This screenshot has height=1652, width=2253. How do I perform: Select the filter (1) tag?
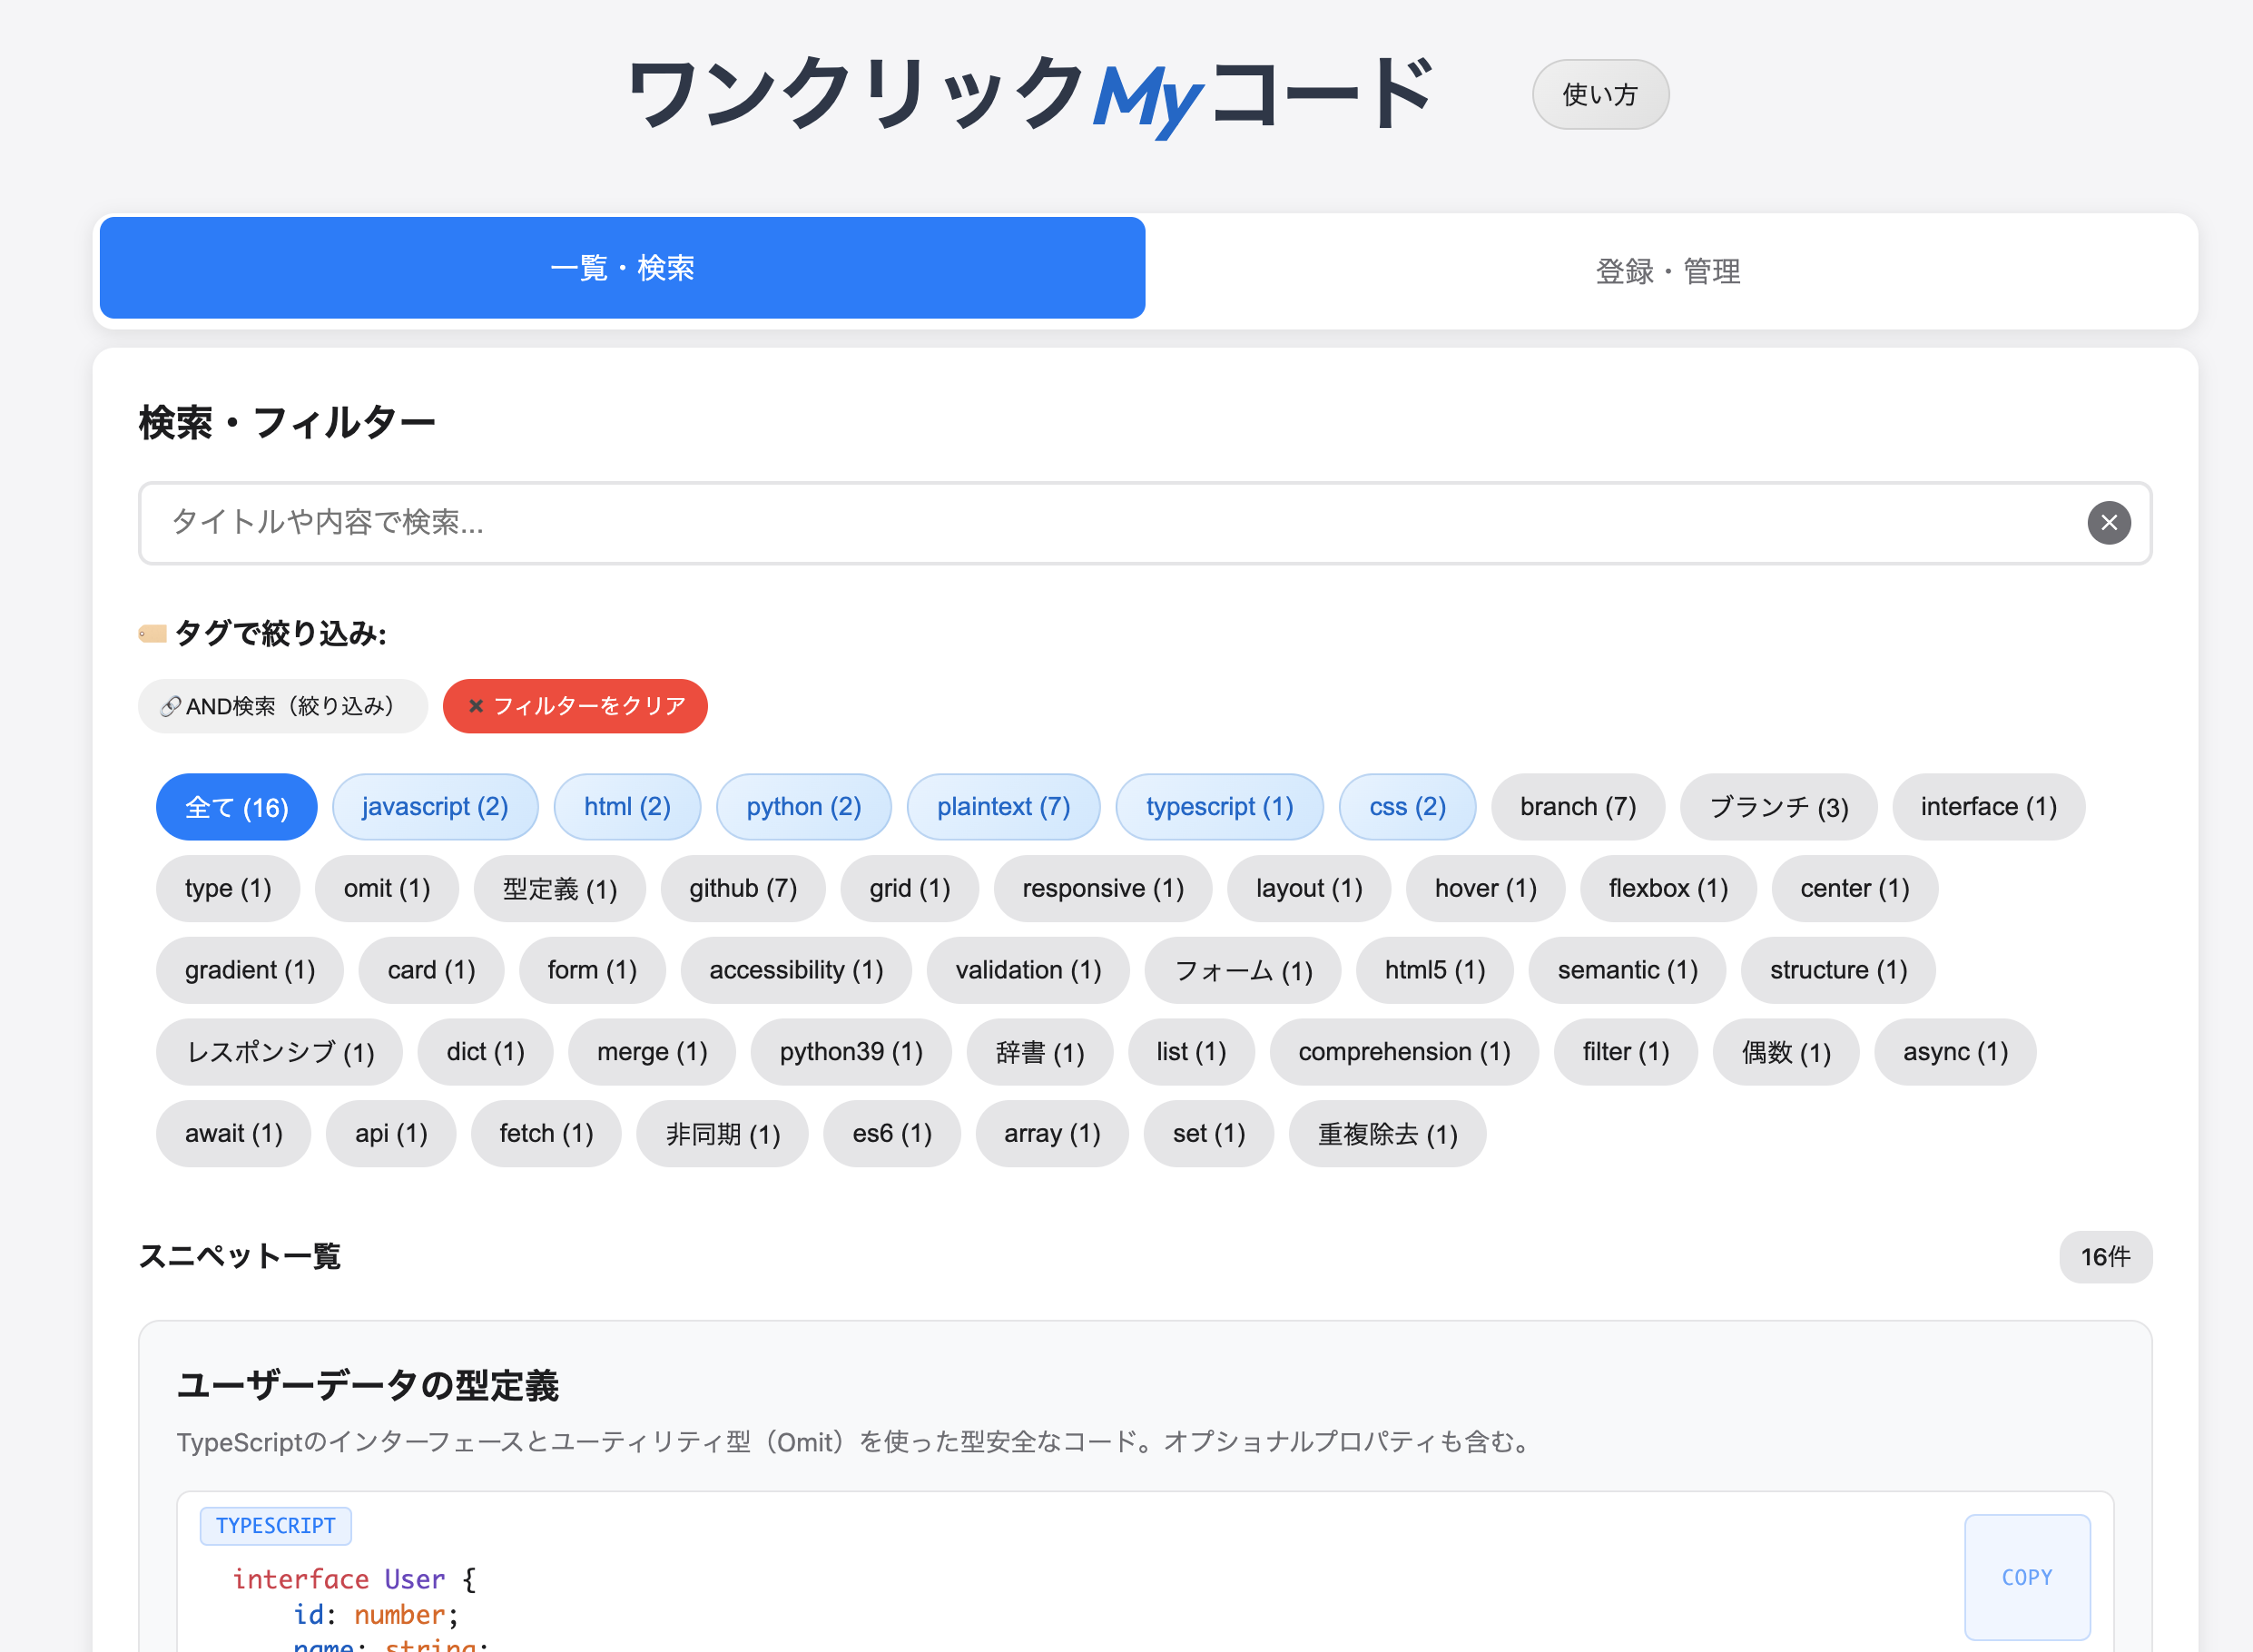click(x=1626, y=1053)
